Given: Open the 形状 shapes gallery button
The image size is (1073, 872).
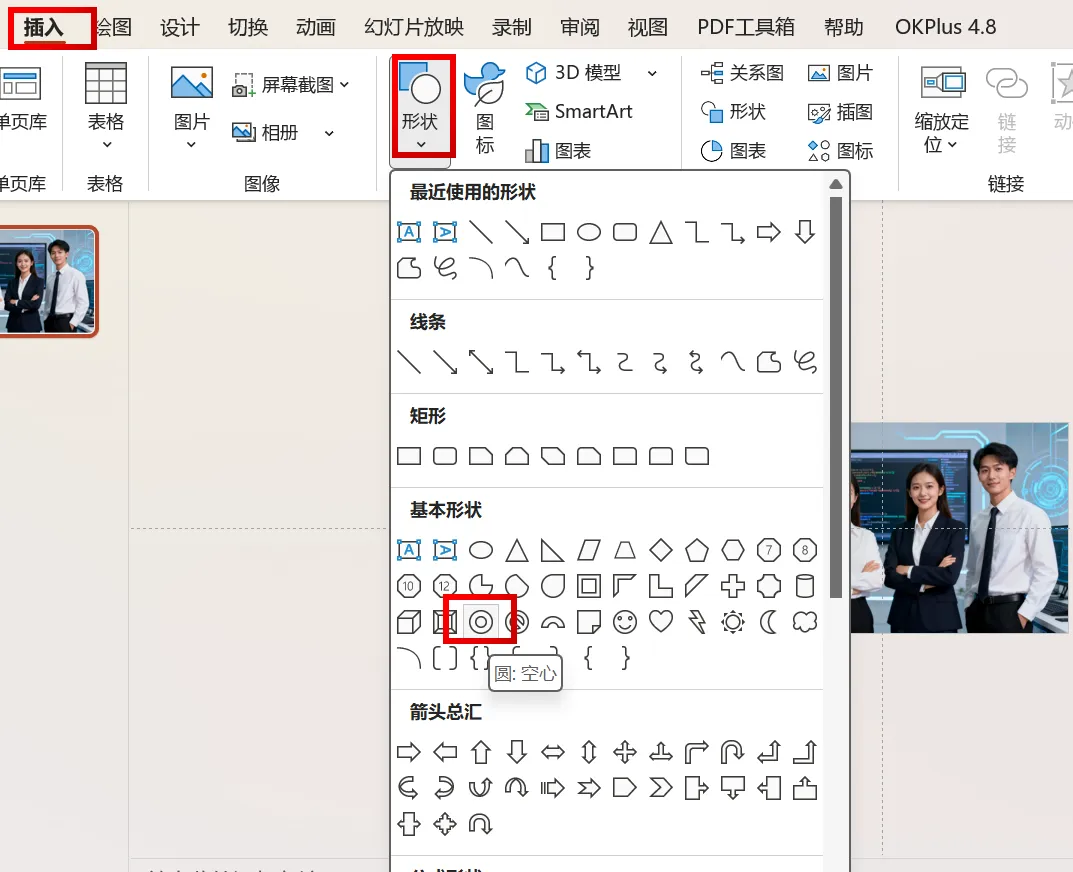Looking at the screenshot, I should click(x=420, y=106).
